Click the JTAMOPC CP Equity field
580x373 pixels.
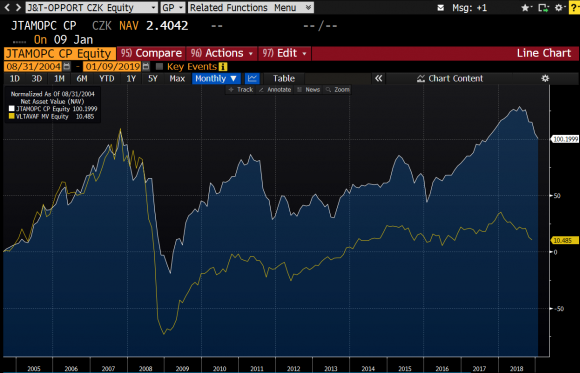click(x=60, y=53)
